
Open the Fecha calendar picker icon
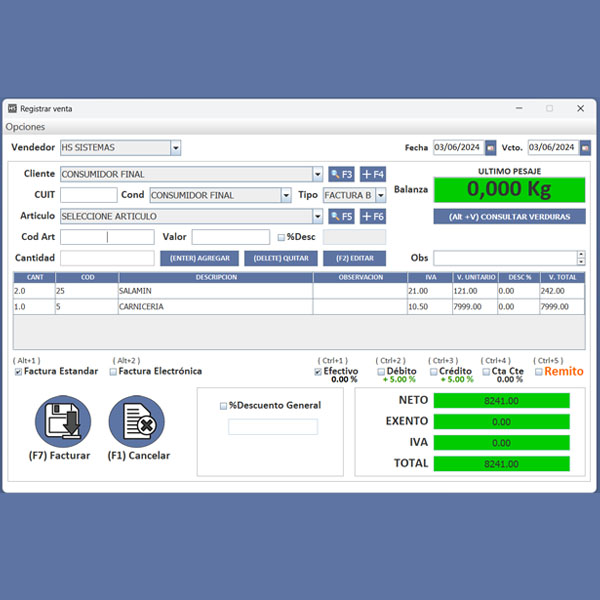[490, 148]
